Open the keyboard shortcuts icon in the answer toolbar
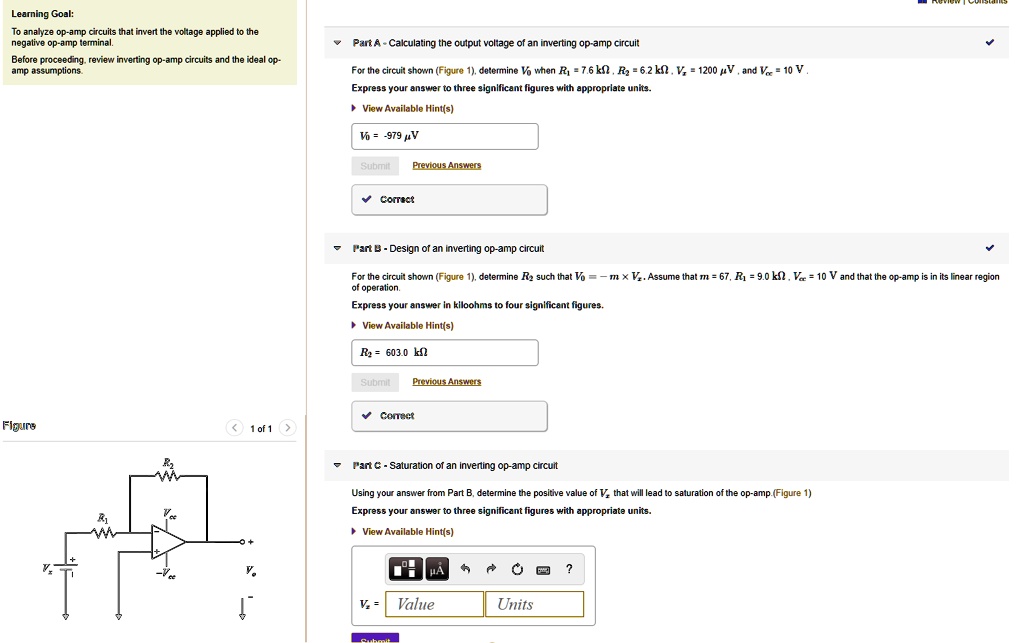 coord(543,568)
